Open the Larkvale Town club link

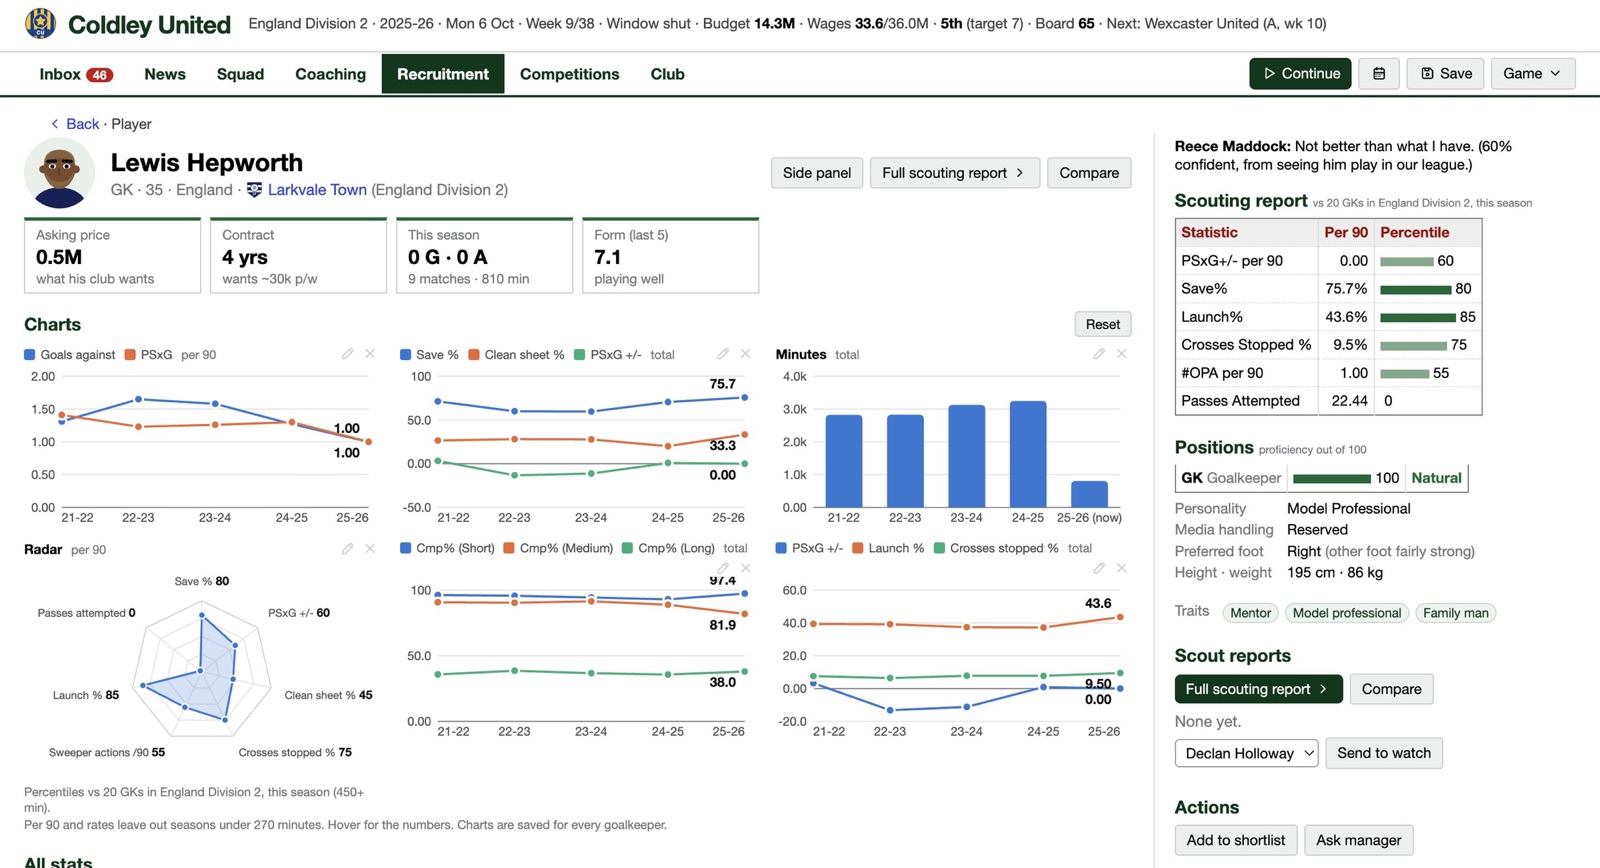317,190
